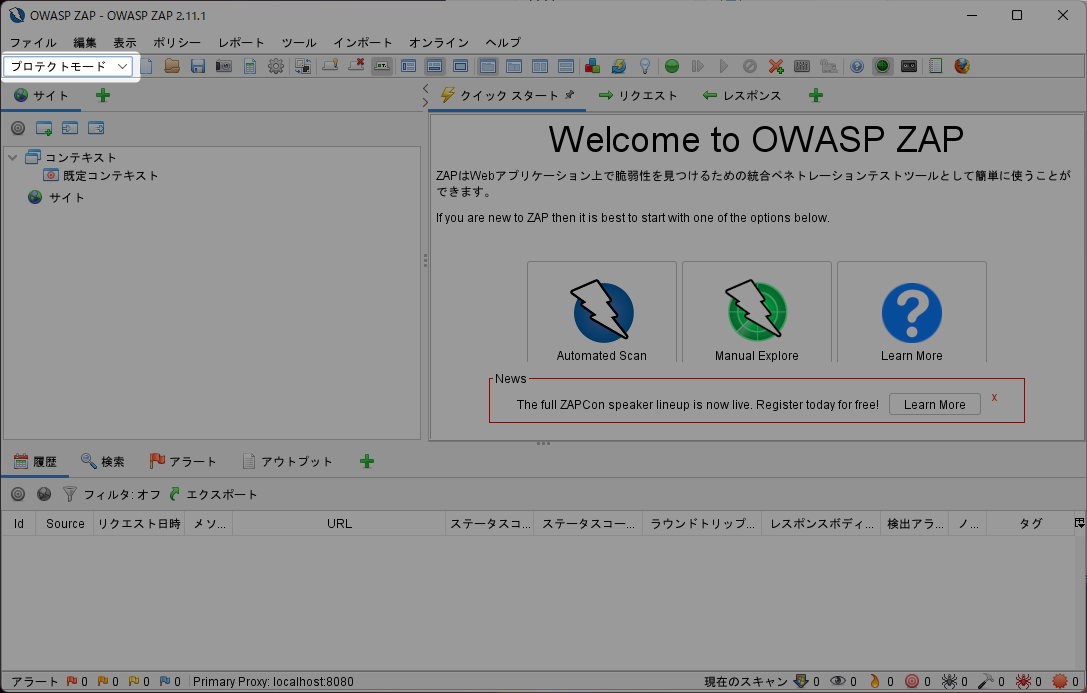The width and height of the screenshot is (1087, 693).
Task: Choose Manual Explore option
Action: pyautogui.click(x=757, y=313)
